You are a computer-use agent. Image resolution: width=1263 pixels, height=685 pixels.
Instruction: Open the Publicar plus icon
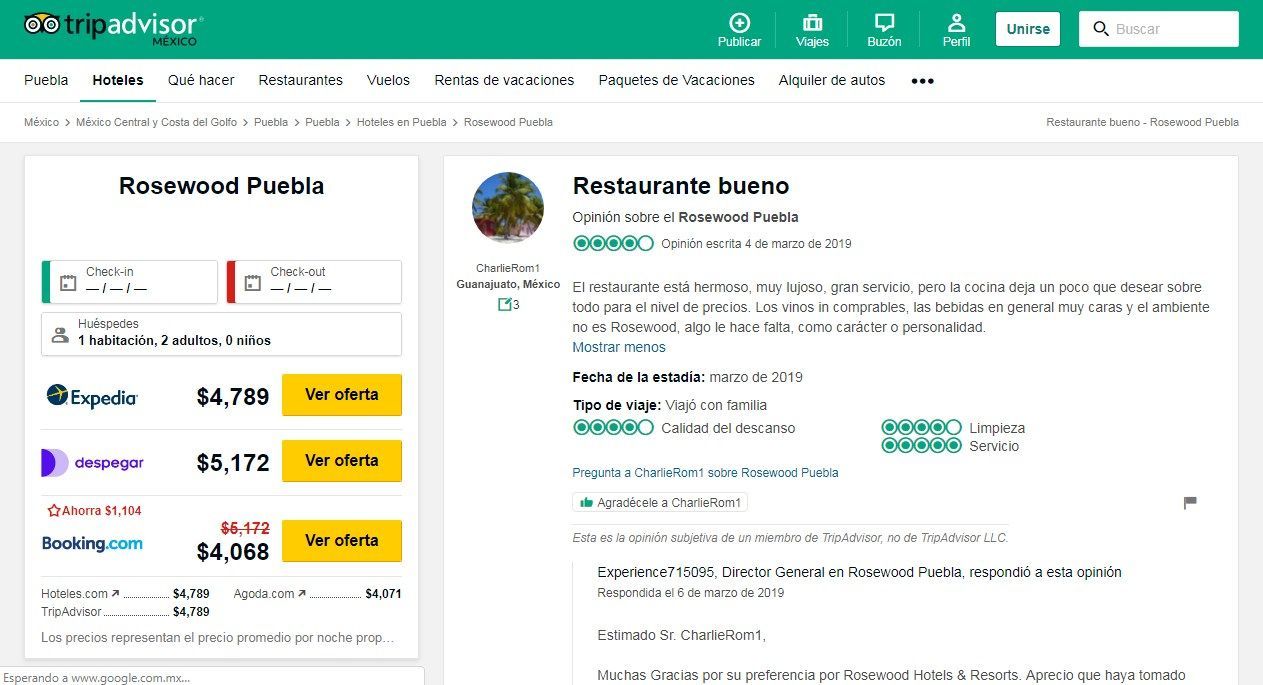point(739,22)
